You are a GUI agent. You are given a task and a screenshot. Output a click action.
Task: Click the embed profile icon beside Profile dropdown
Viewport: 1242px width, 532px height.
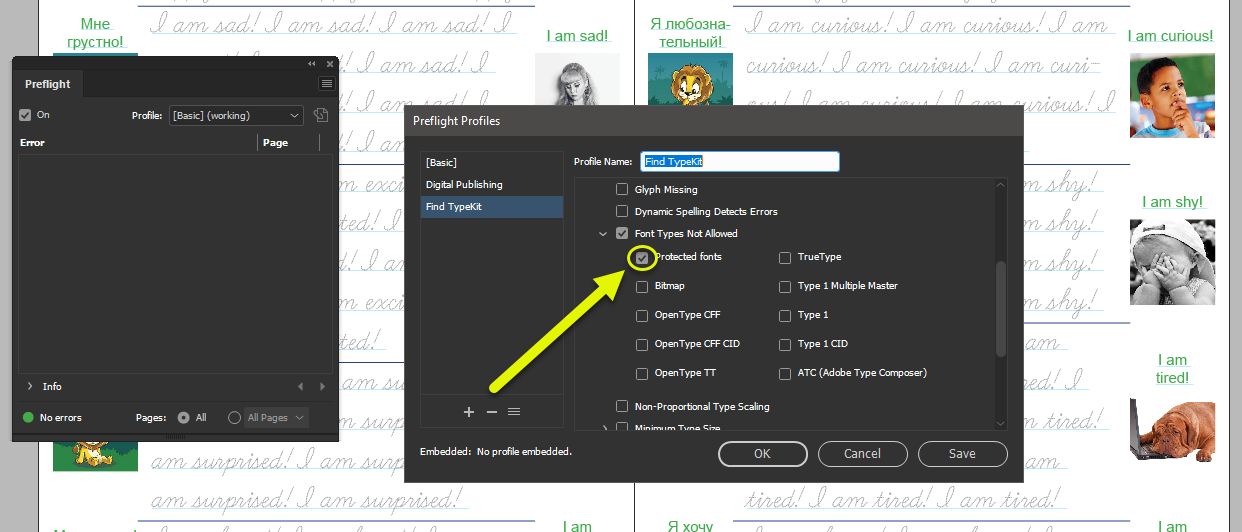coord(321,115)
